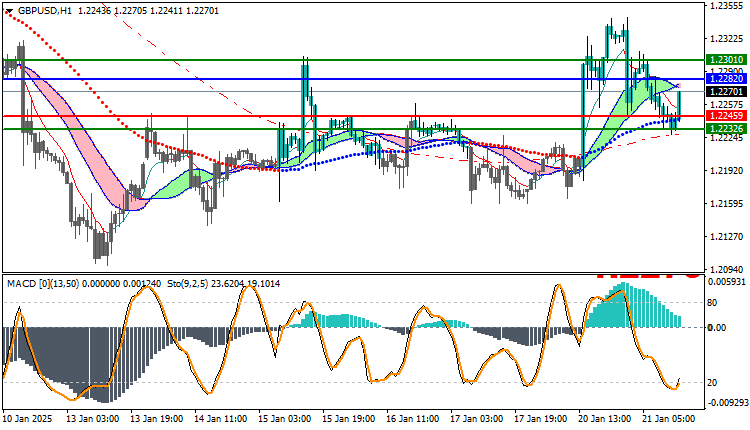Click the 0.005931 indicator scale label

coord(727,282)
